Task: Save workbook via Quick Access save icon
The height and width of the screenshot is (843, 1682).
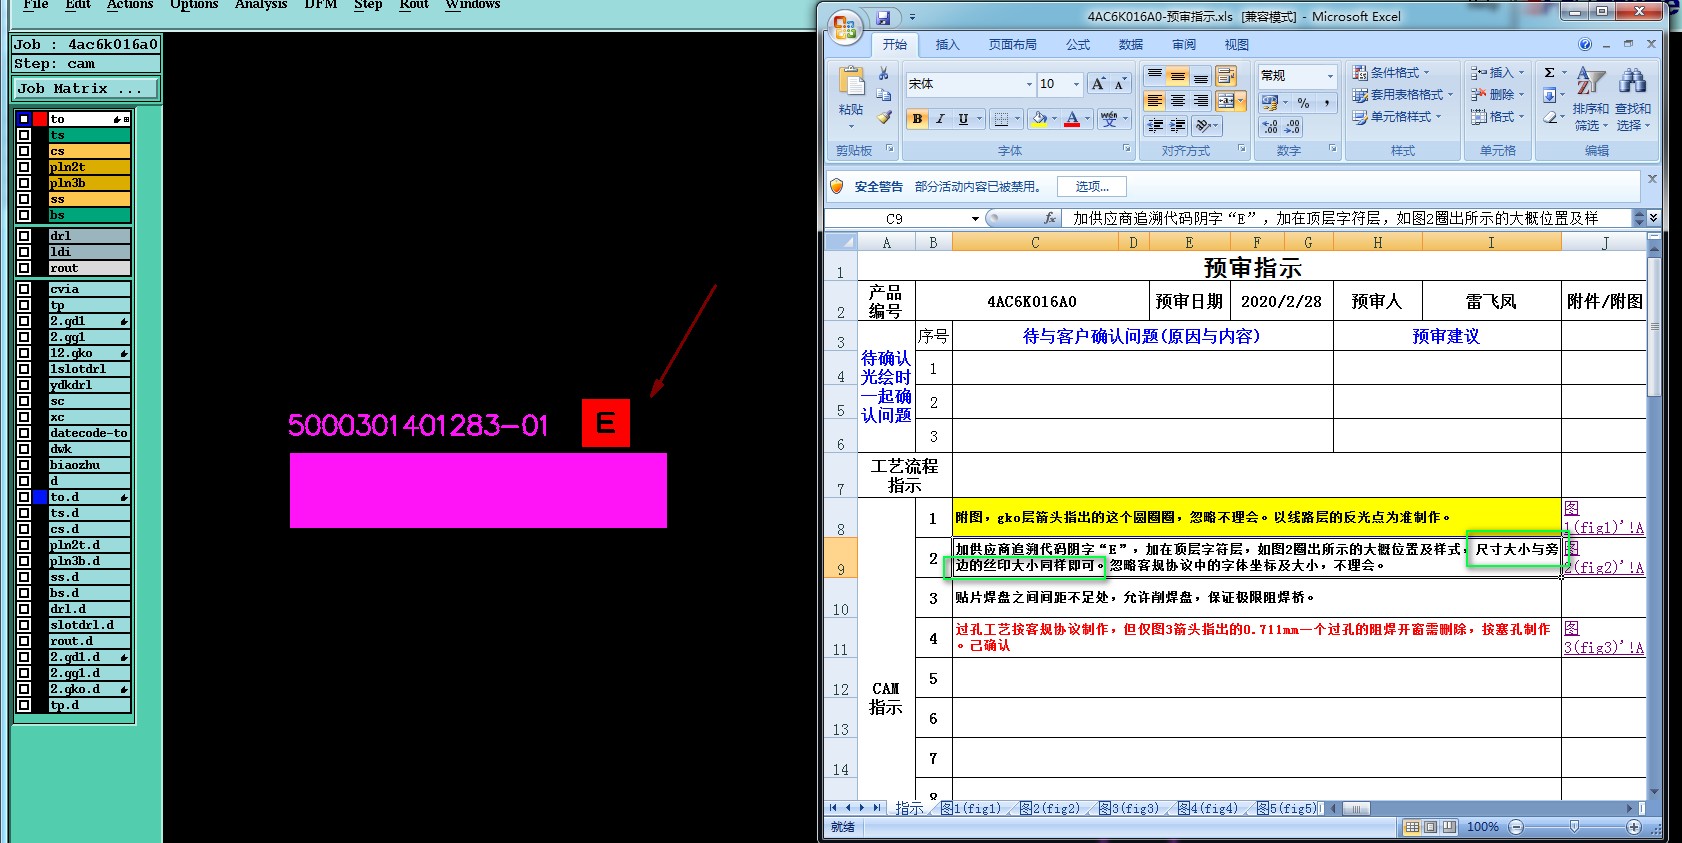Action: (883, 17)
